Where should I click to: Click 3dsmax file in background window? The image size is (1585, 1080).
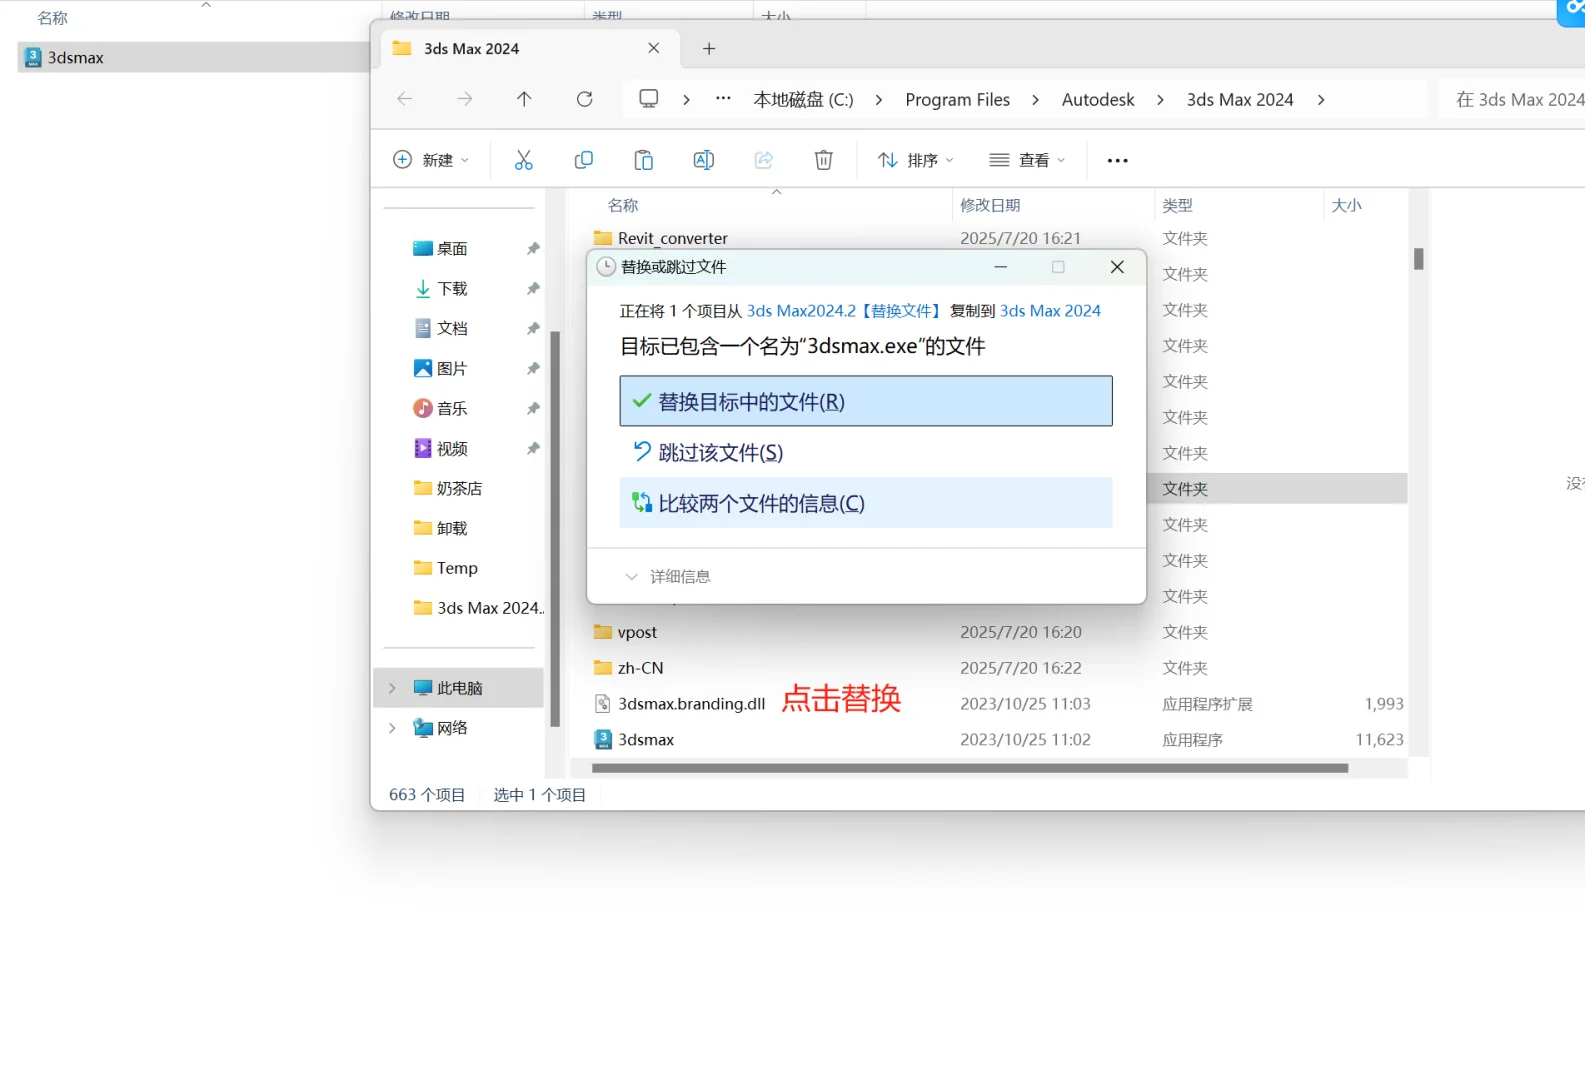tap(194, 57)
